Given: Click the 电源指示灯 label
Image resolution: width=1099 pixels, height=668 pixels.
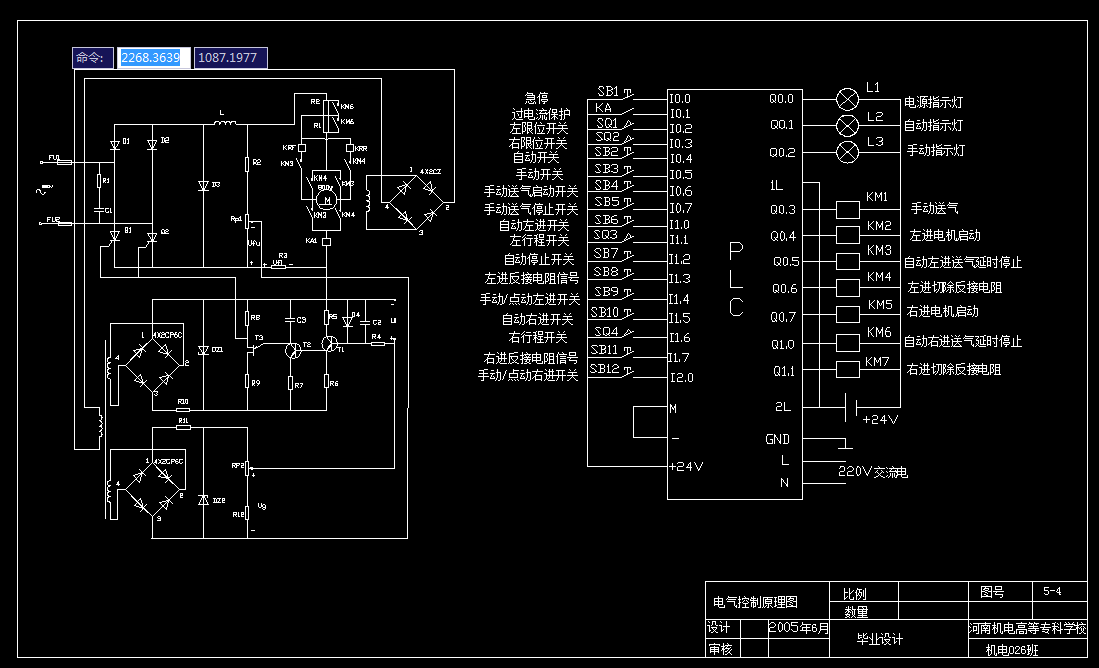Looking at the screenshot, I should click(x=933, y=103).
